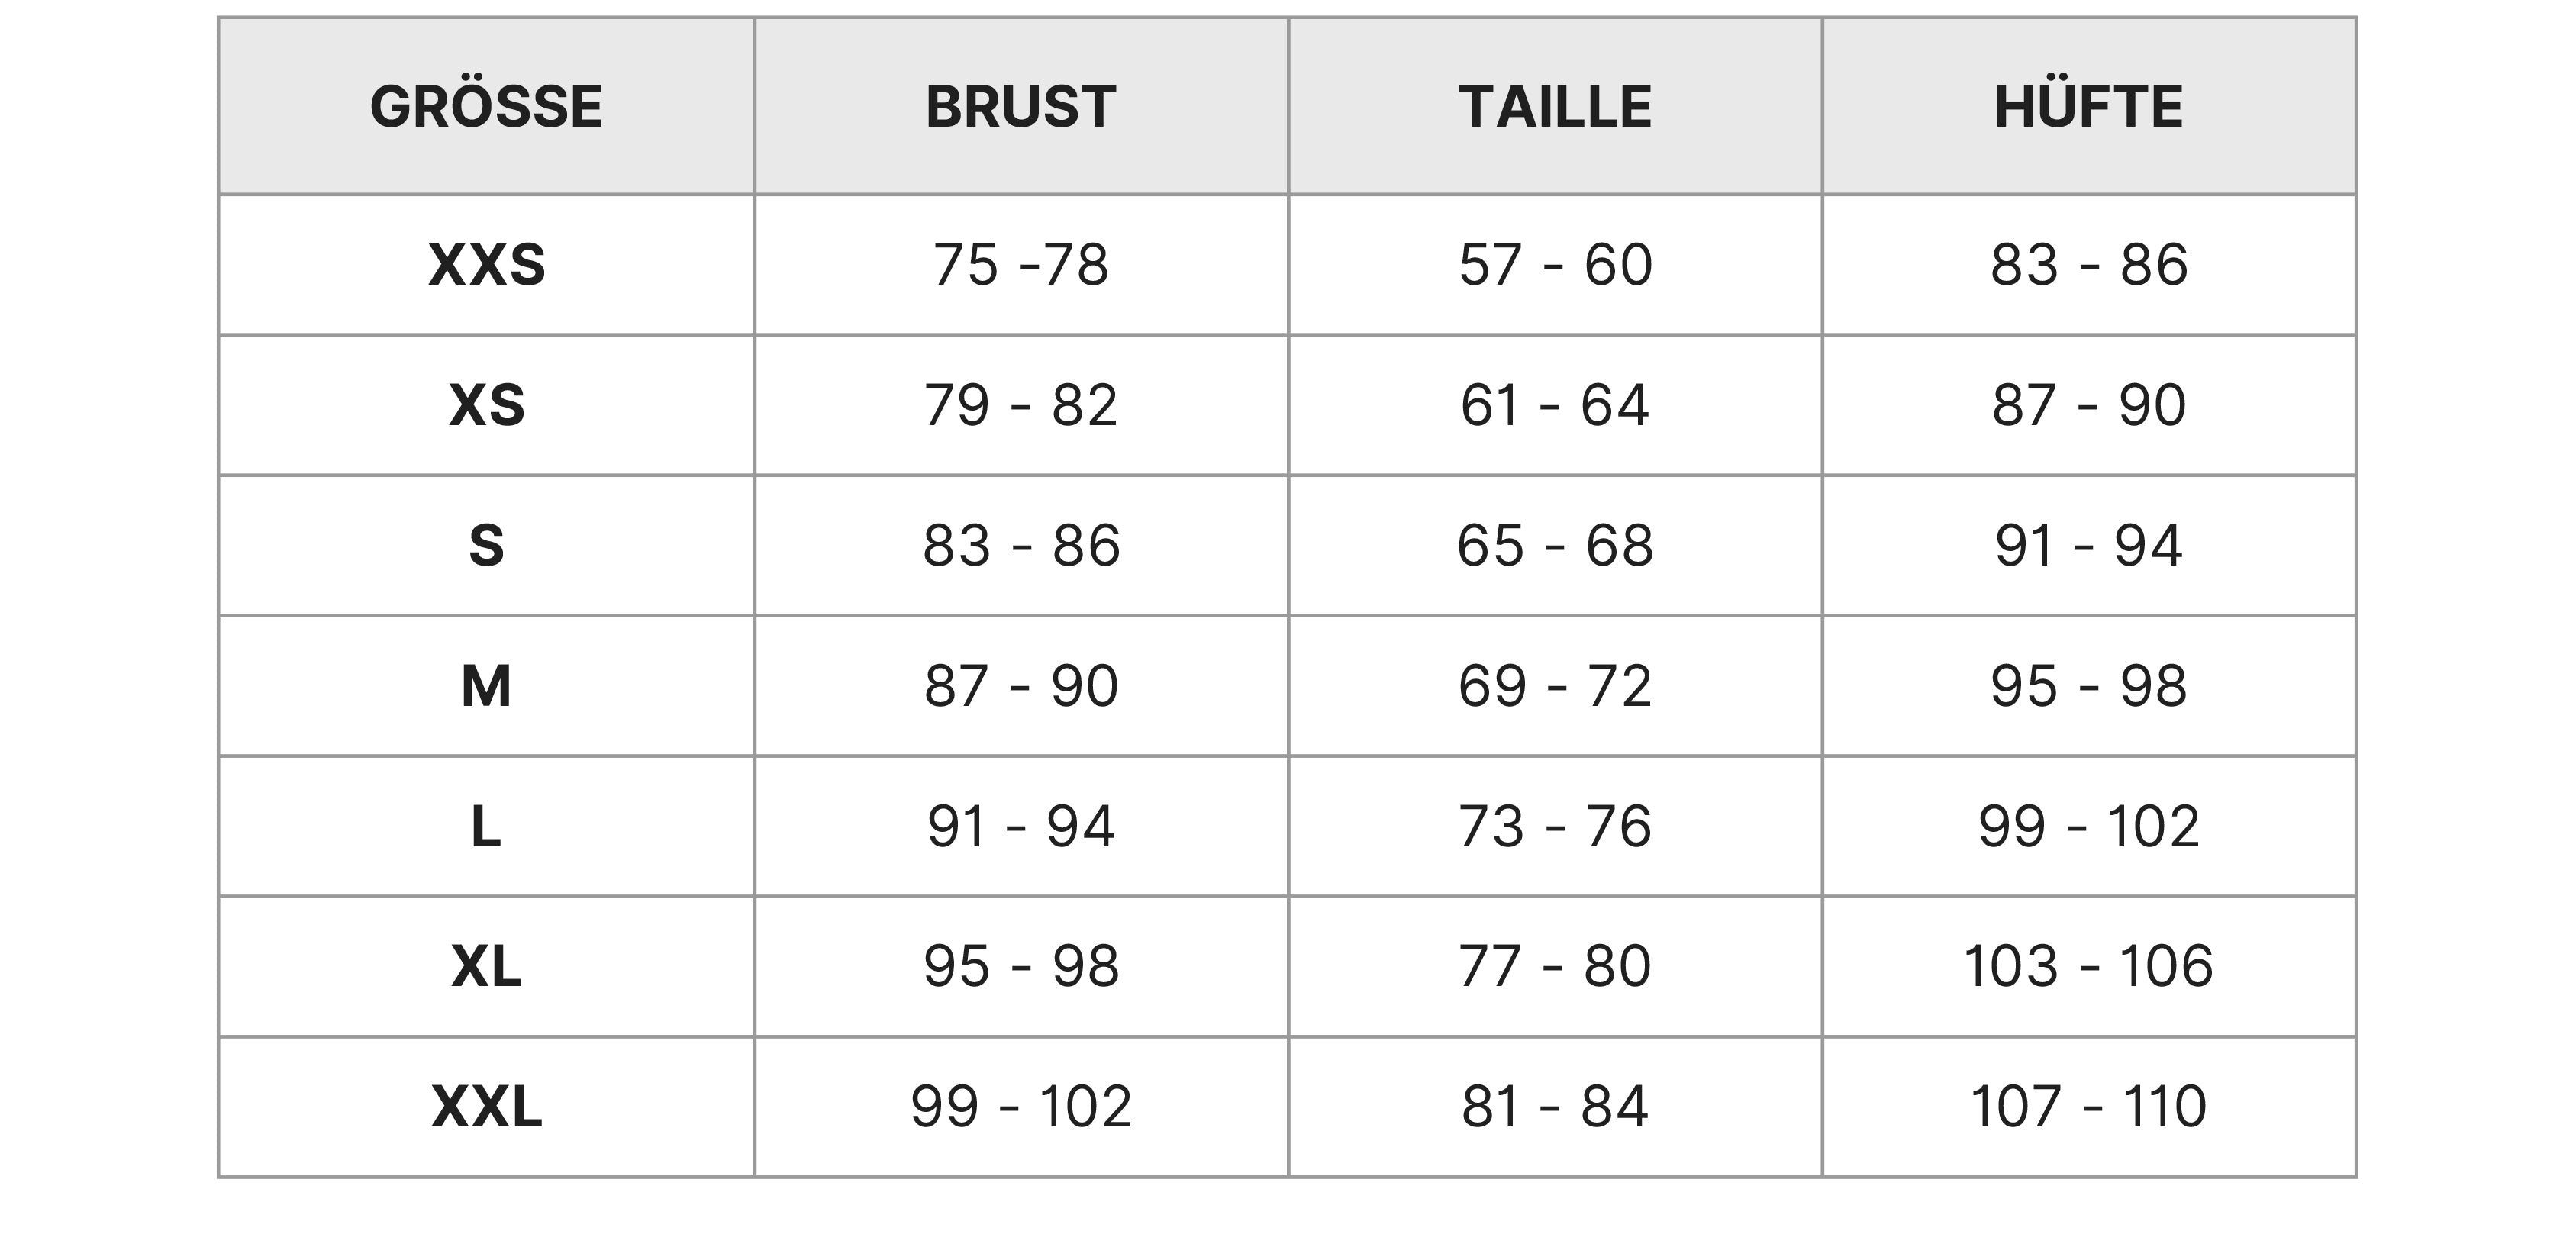Select the XS size row label
This screenshot has width=2576, height=1244.
tap(486, 406)
